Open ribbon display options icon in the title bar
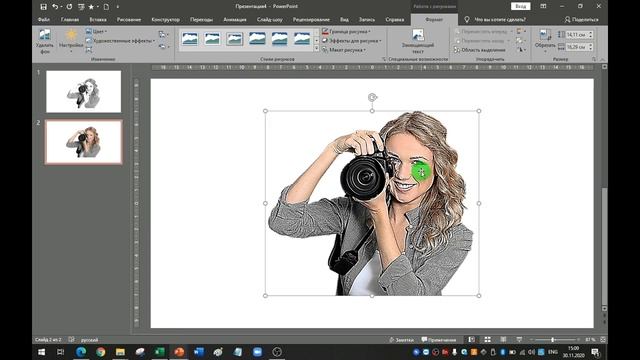This screenshot has width=640, height=360. (x=543, y=6)
